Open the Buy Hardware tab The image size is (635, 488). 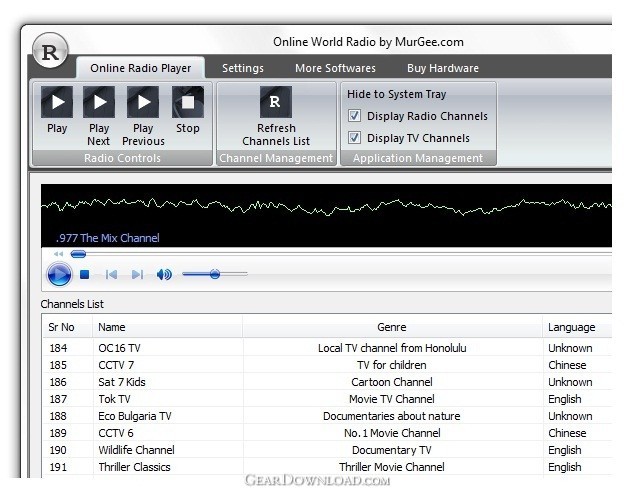443,68
